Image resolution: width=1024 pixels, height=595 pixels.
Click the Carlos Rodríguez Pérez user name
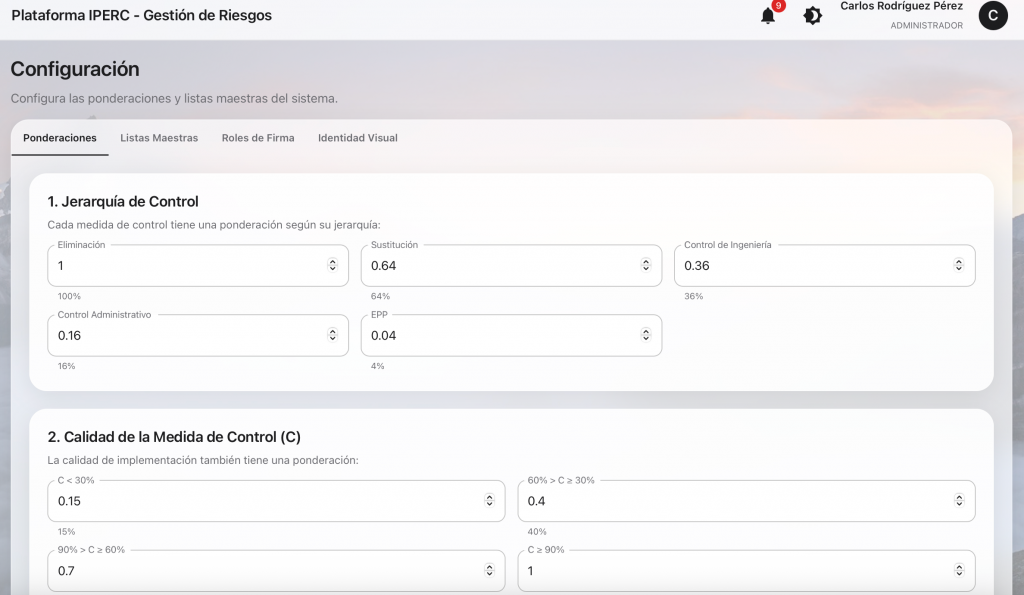click(901, 7)
